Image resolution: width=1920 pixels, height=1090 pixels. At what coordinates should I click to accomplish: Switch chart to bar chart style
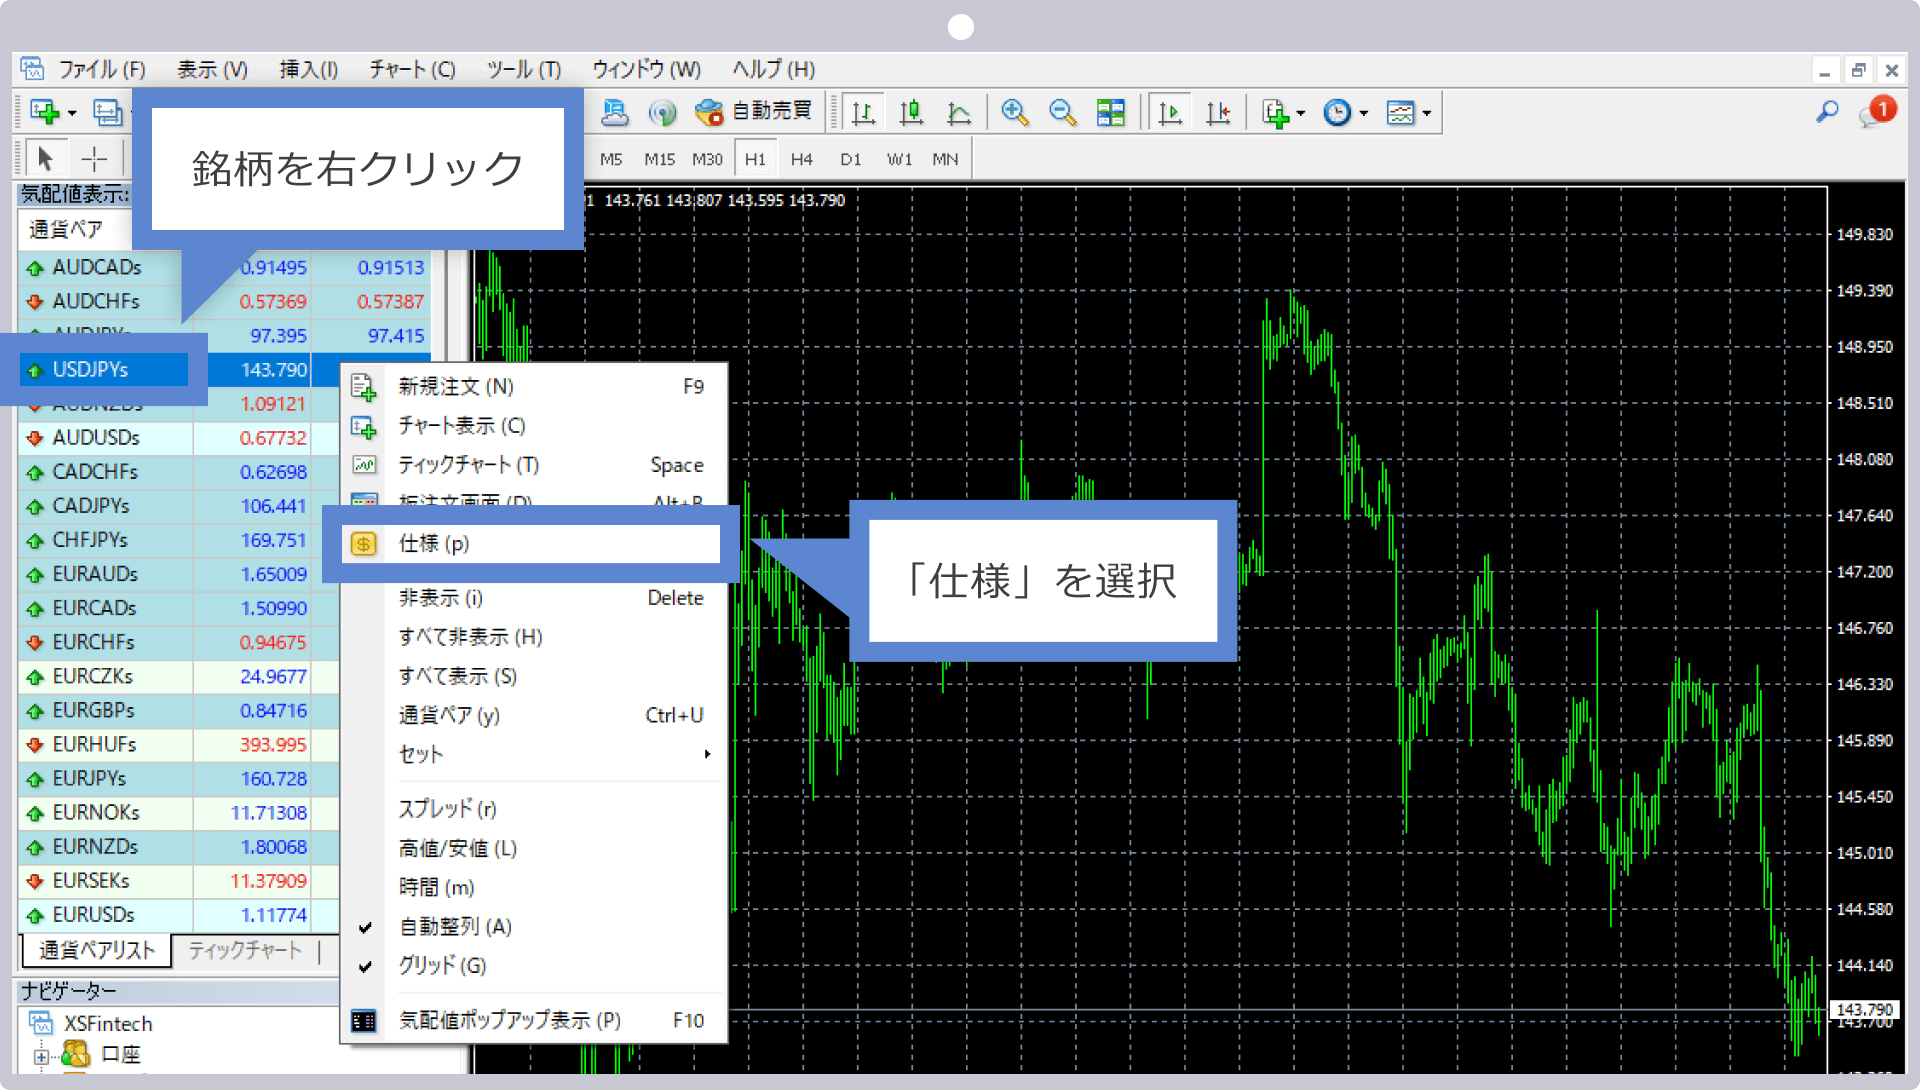click(863, 112)
